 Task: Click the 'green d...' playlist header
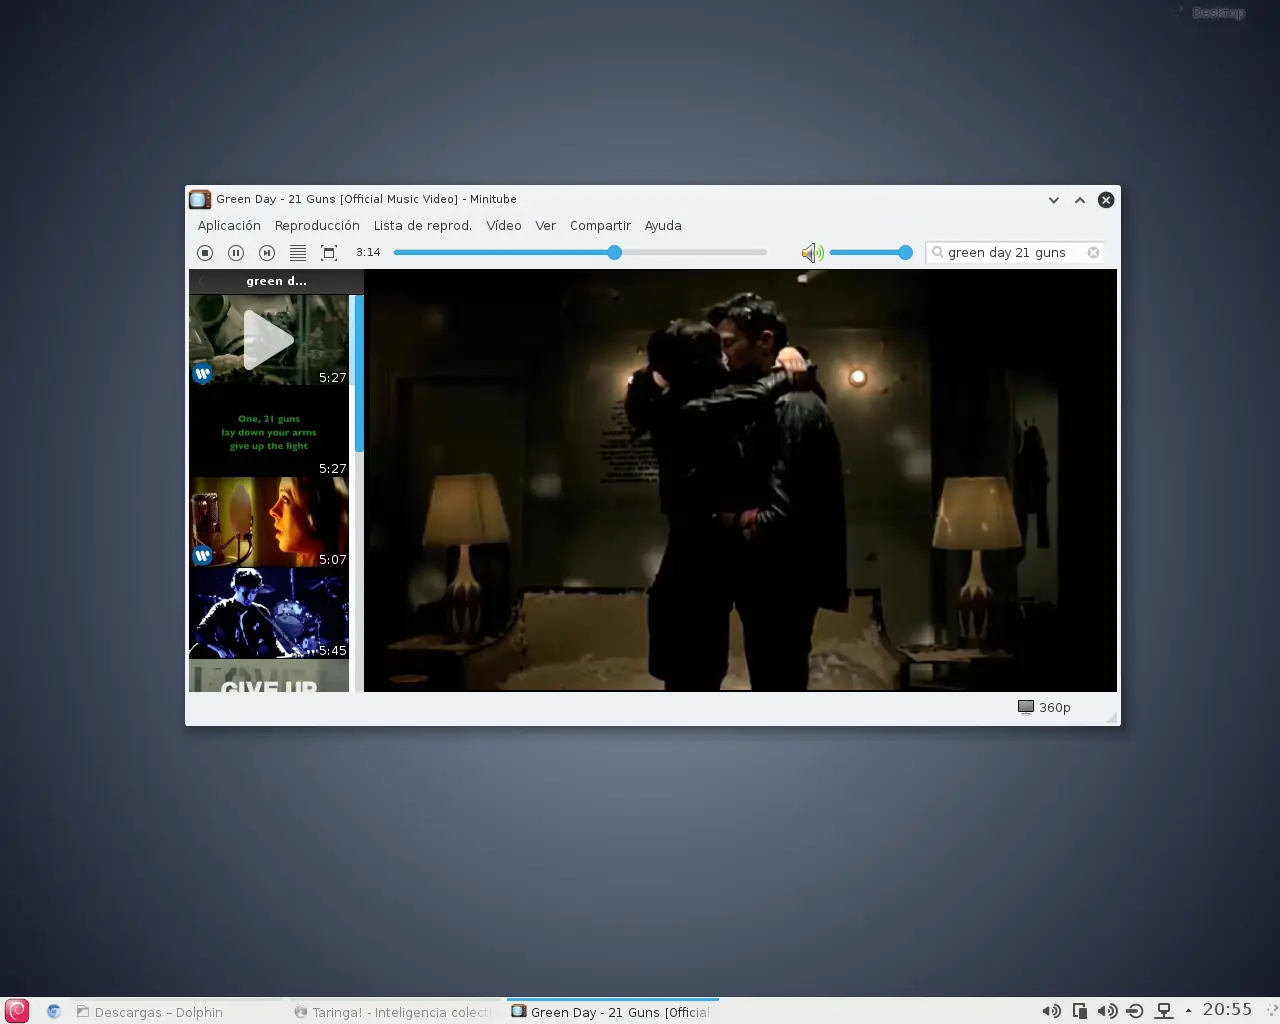coord(276,281)
